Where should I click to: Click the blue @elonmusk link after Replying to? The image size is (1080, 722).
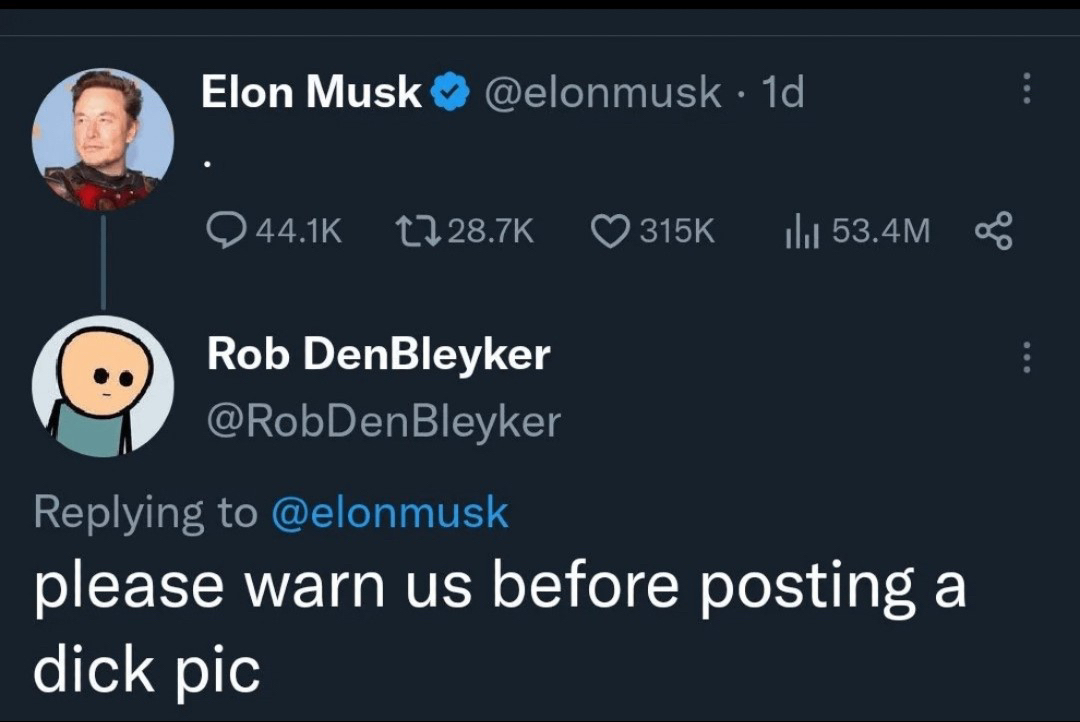(x=390, y=513)
